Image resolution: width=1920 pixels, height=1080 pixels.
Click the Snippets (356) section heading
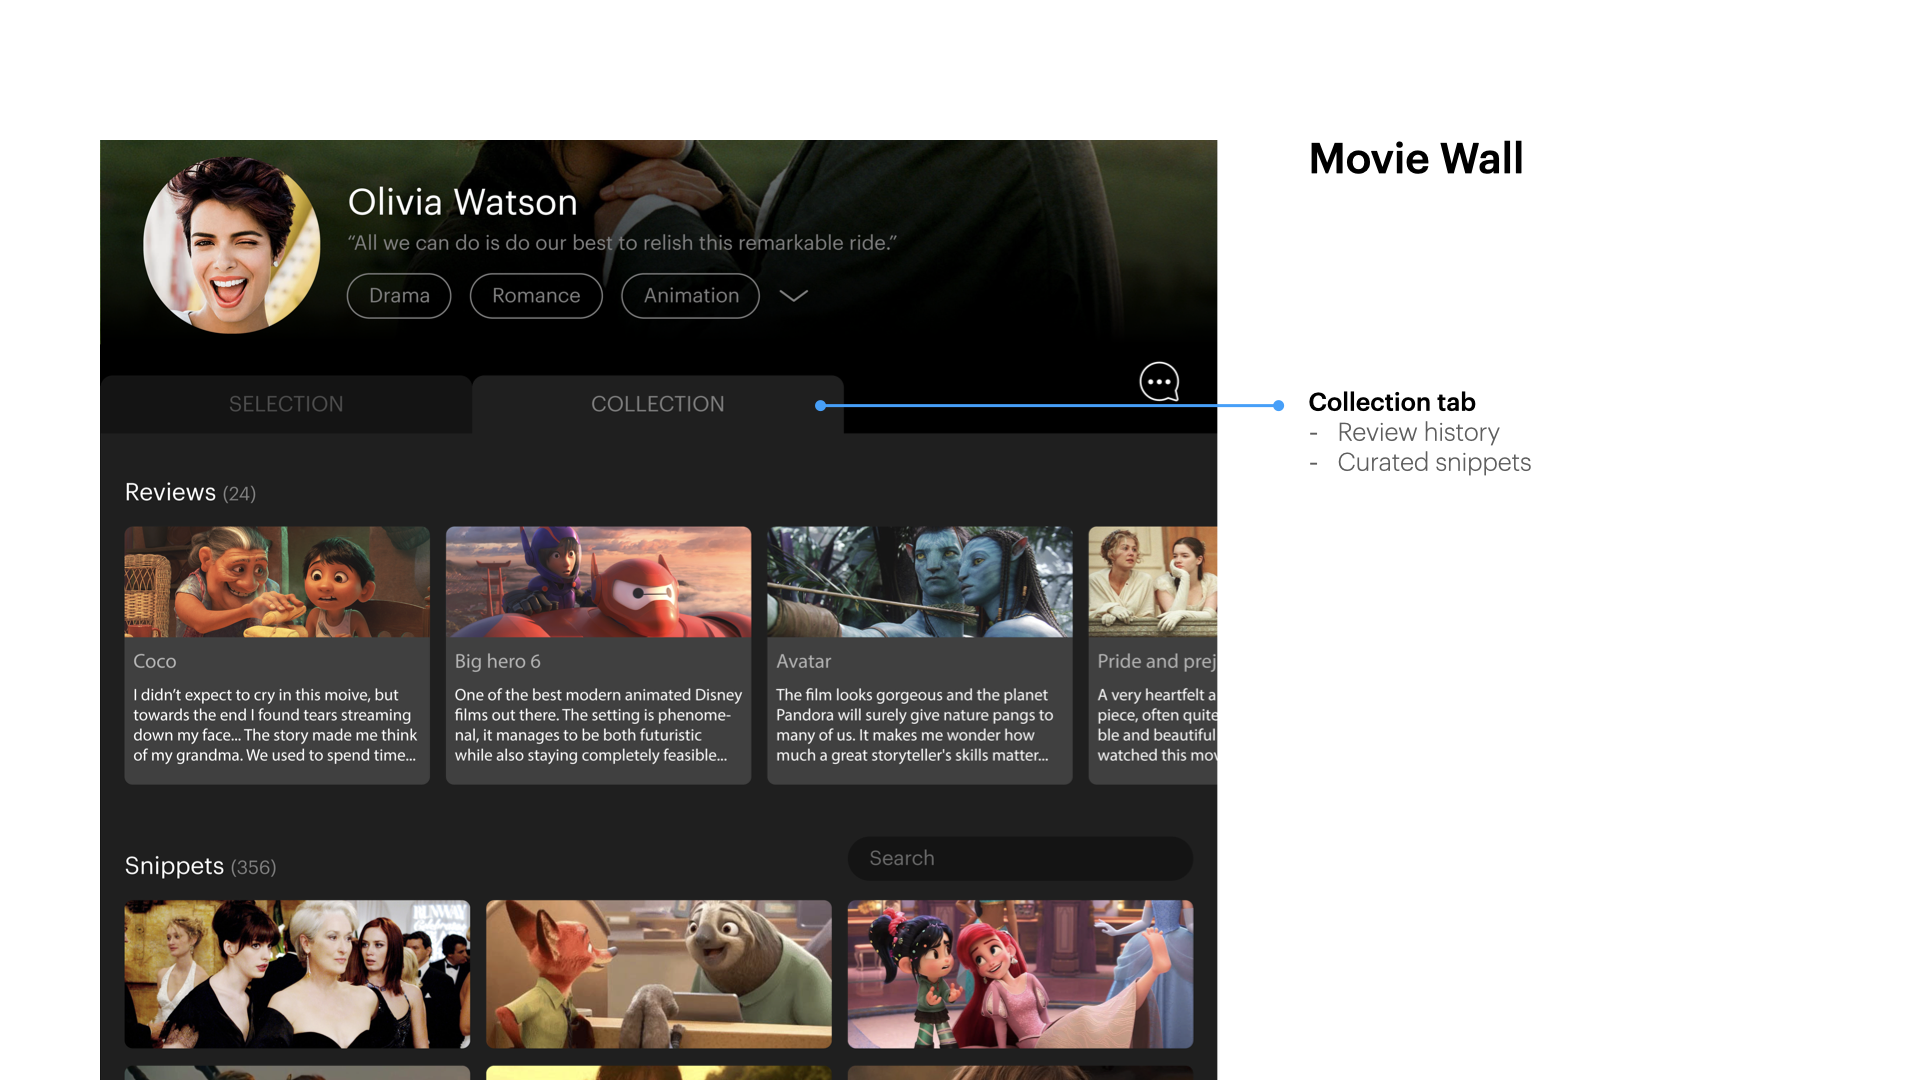200,866
